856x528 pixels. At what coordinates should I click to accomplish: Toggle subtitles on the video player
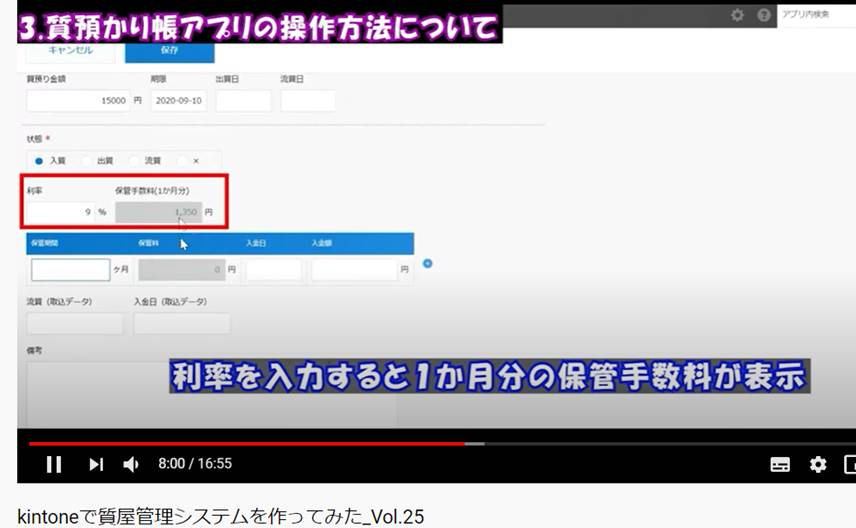point(780,464)
